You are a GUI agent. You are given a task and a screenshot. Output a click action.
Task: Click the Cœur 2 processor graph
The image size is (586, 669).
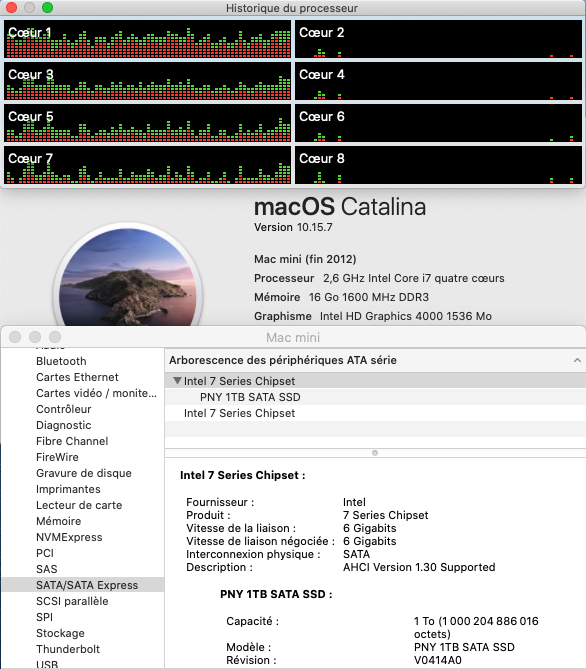click(x=439, y=39)
